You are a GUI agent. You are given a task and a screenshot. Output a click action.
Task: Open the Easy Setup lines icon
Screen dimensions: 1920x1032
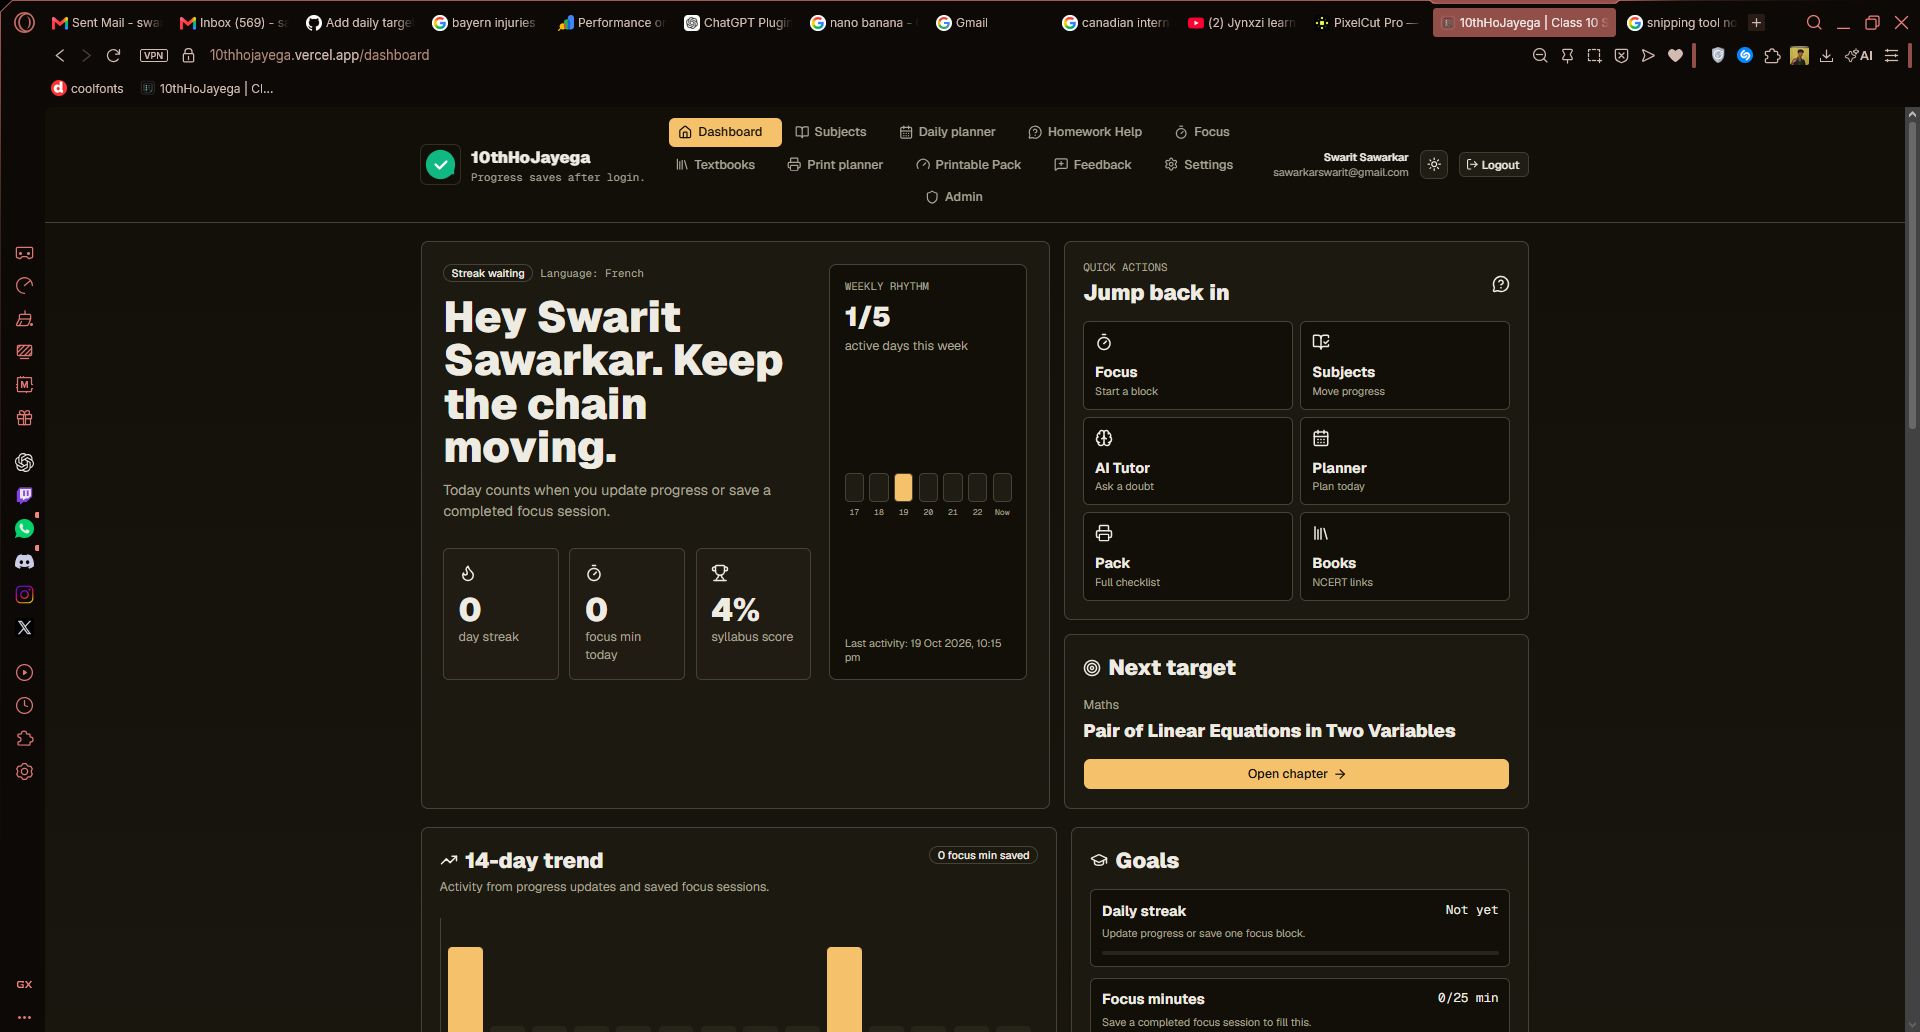tap(1891, 56)
